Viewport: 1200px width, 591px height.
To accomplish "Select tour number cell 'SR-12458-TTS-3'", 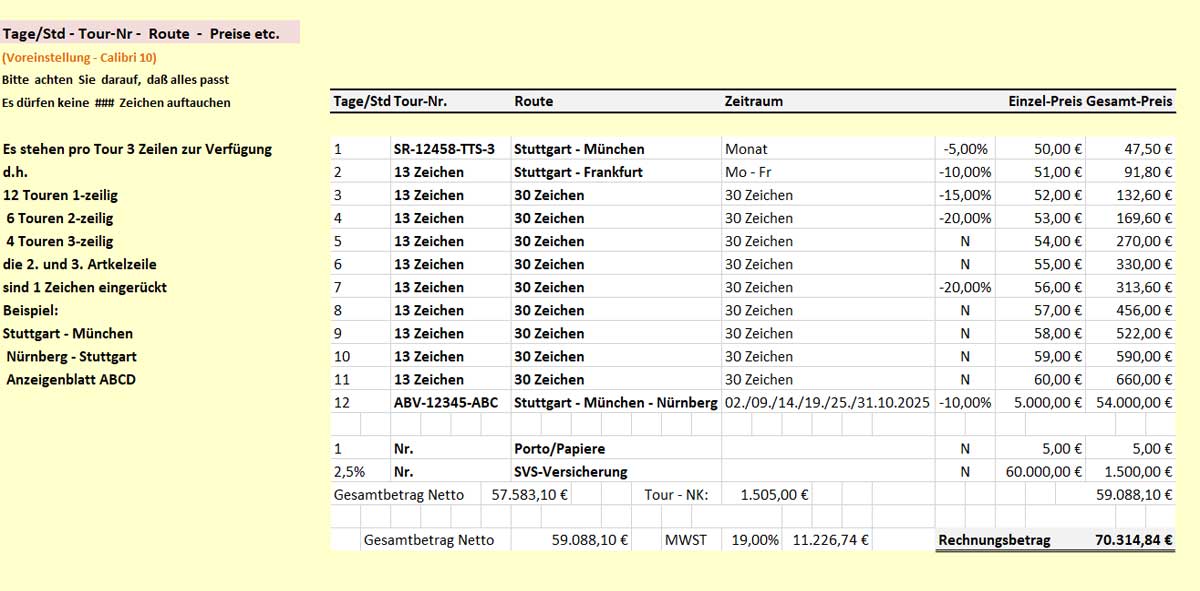I will tap(444, 149).
